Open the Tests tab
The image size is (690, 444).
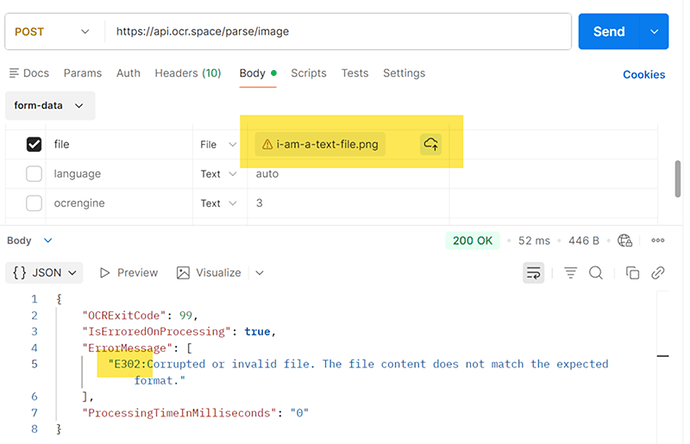(355, 73)
